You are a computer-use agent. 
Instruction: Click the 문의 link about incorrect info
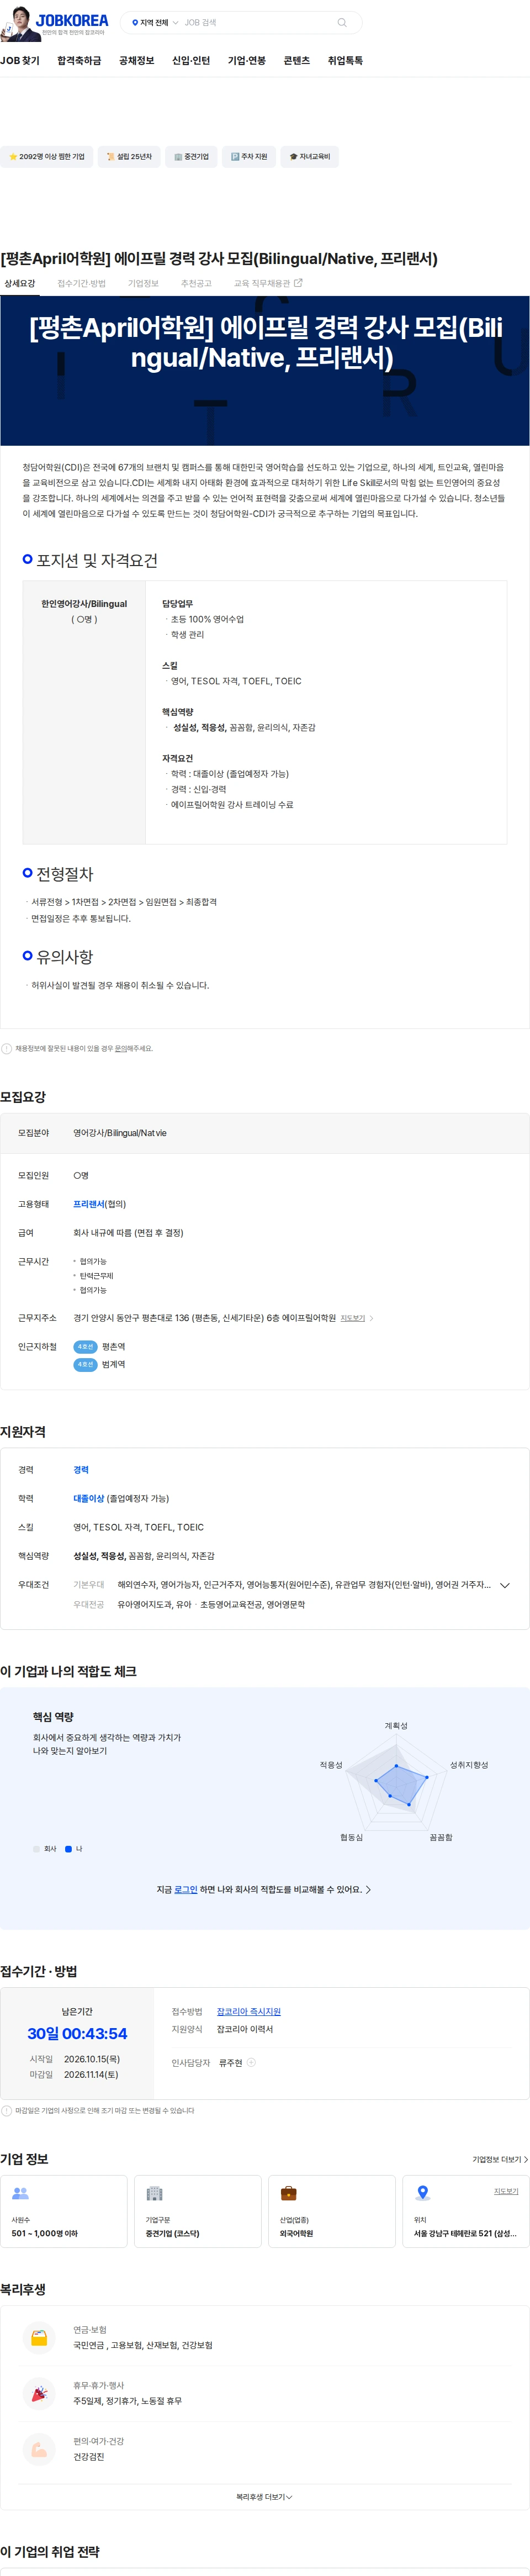121,1049
